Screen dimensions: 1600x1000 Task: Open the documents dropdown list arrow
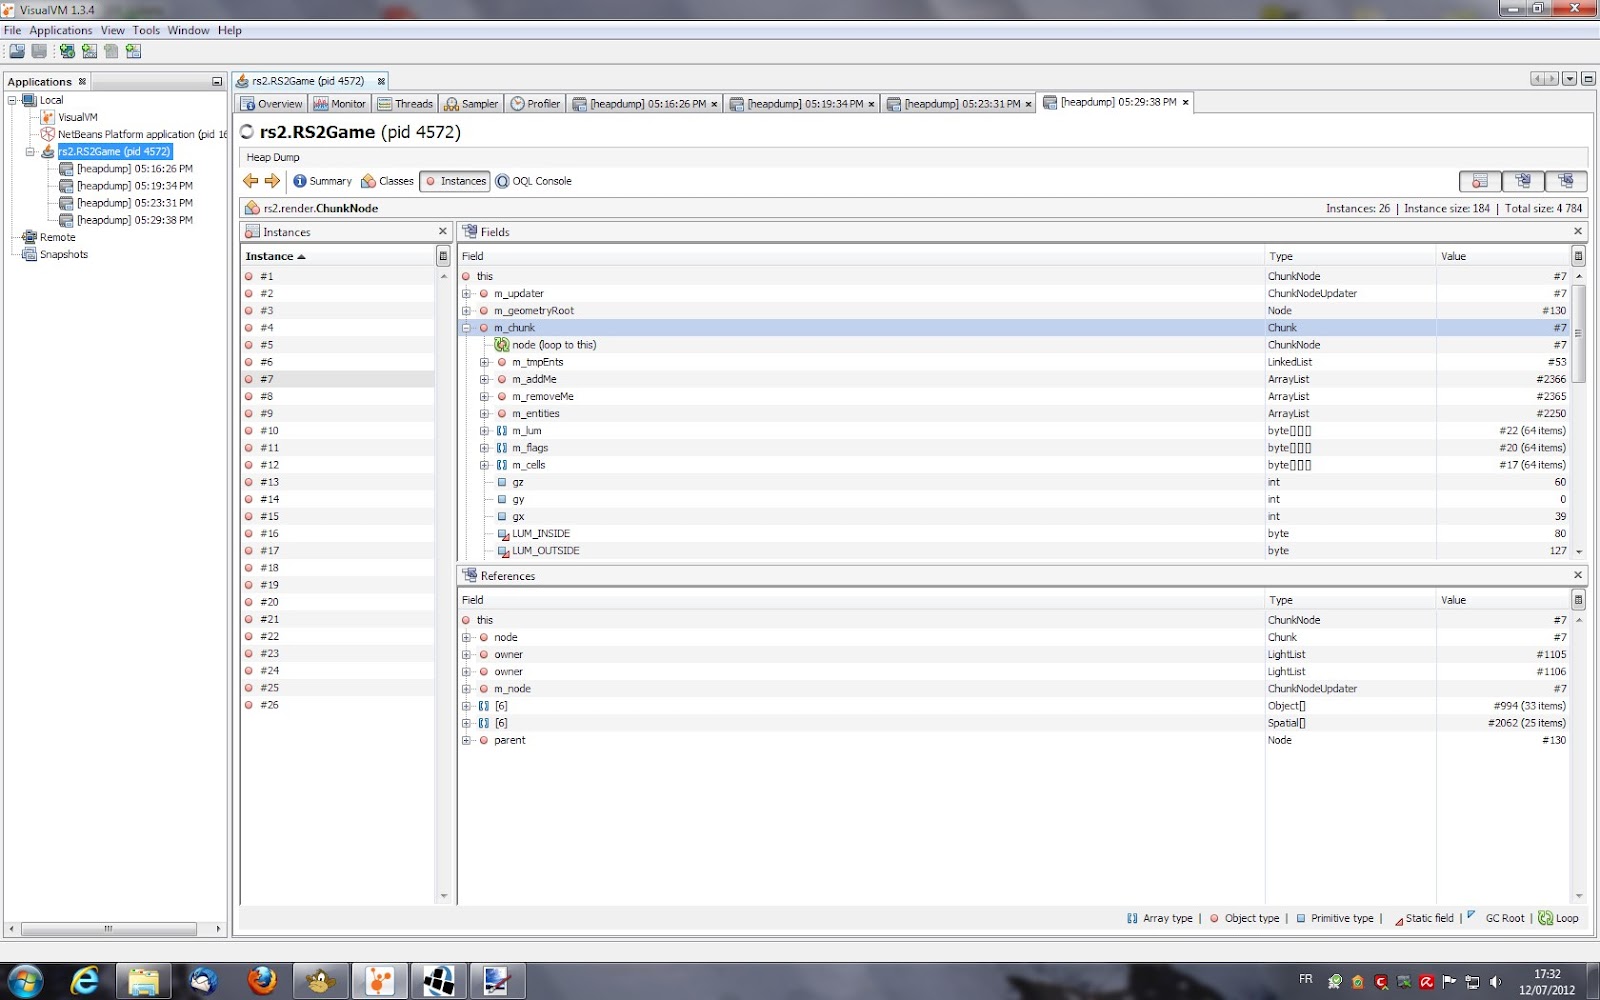(1570, 79)
